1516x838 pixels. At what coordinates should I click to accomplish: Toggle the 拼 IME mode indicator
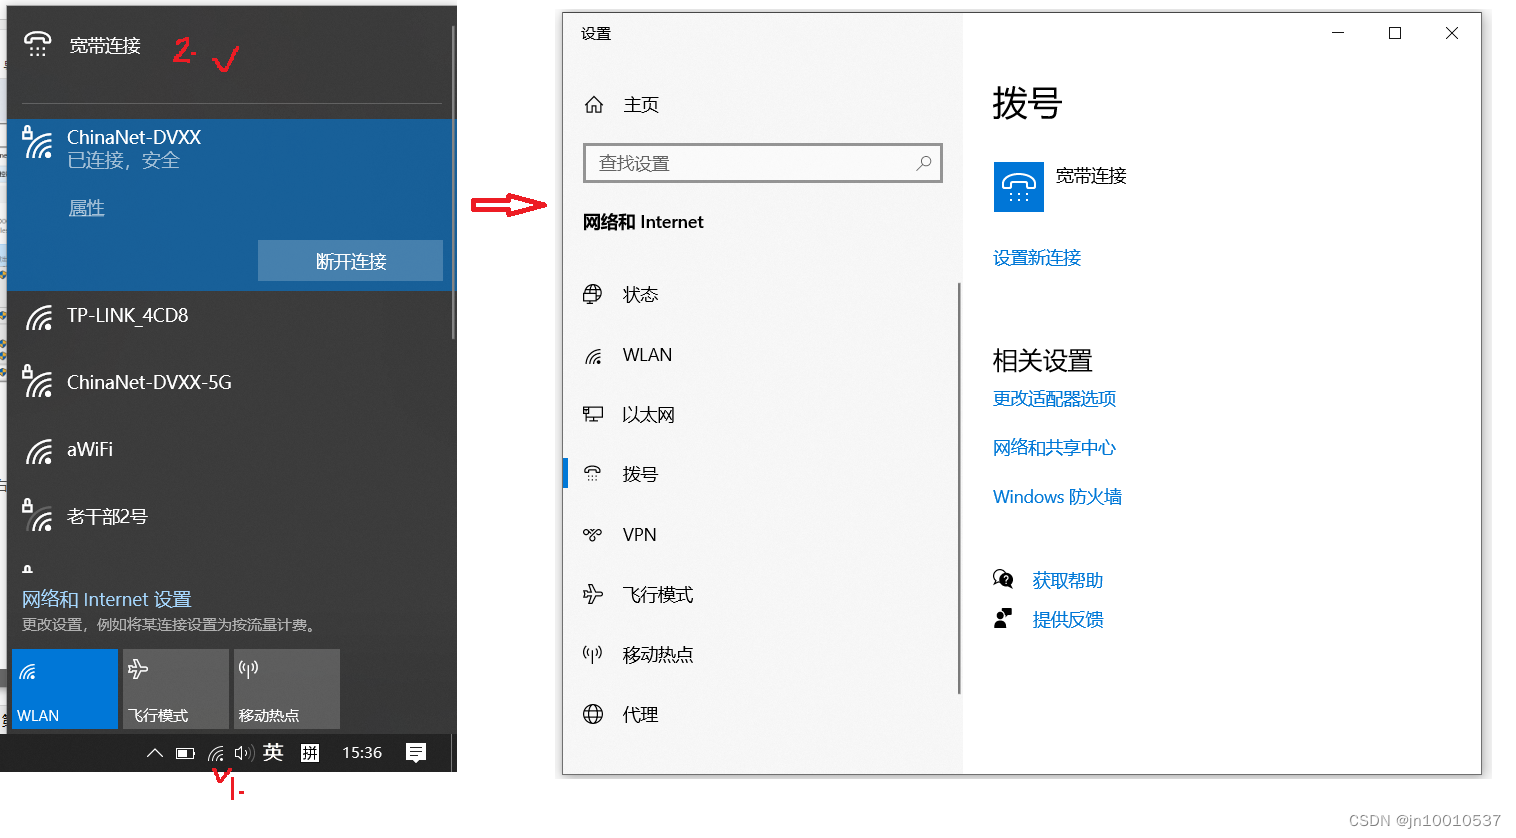pyautogui.click(x=310, y=753)
